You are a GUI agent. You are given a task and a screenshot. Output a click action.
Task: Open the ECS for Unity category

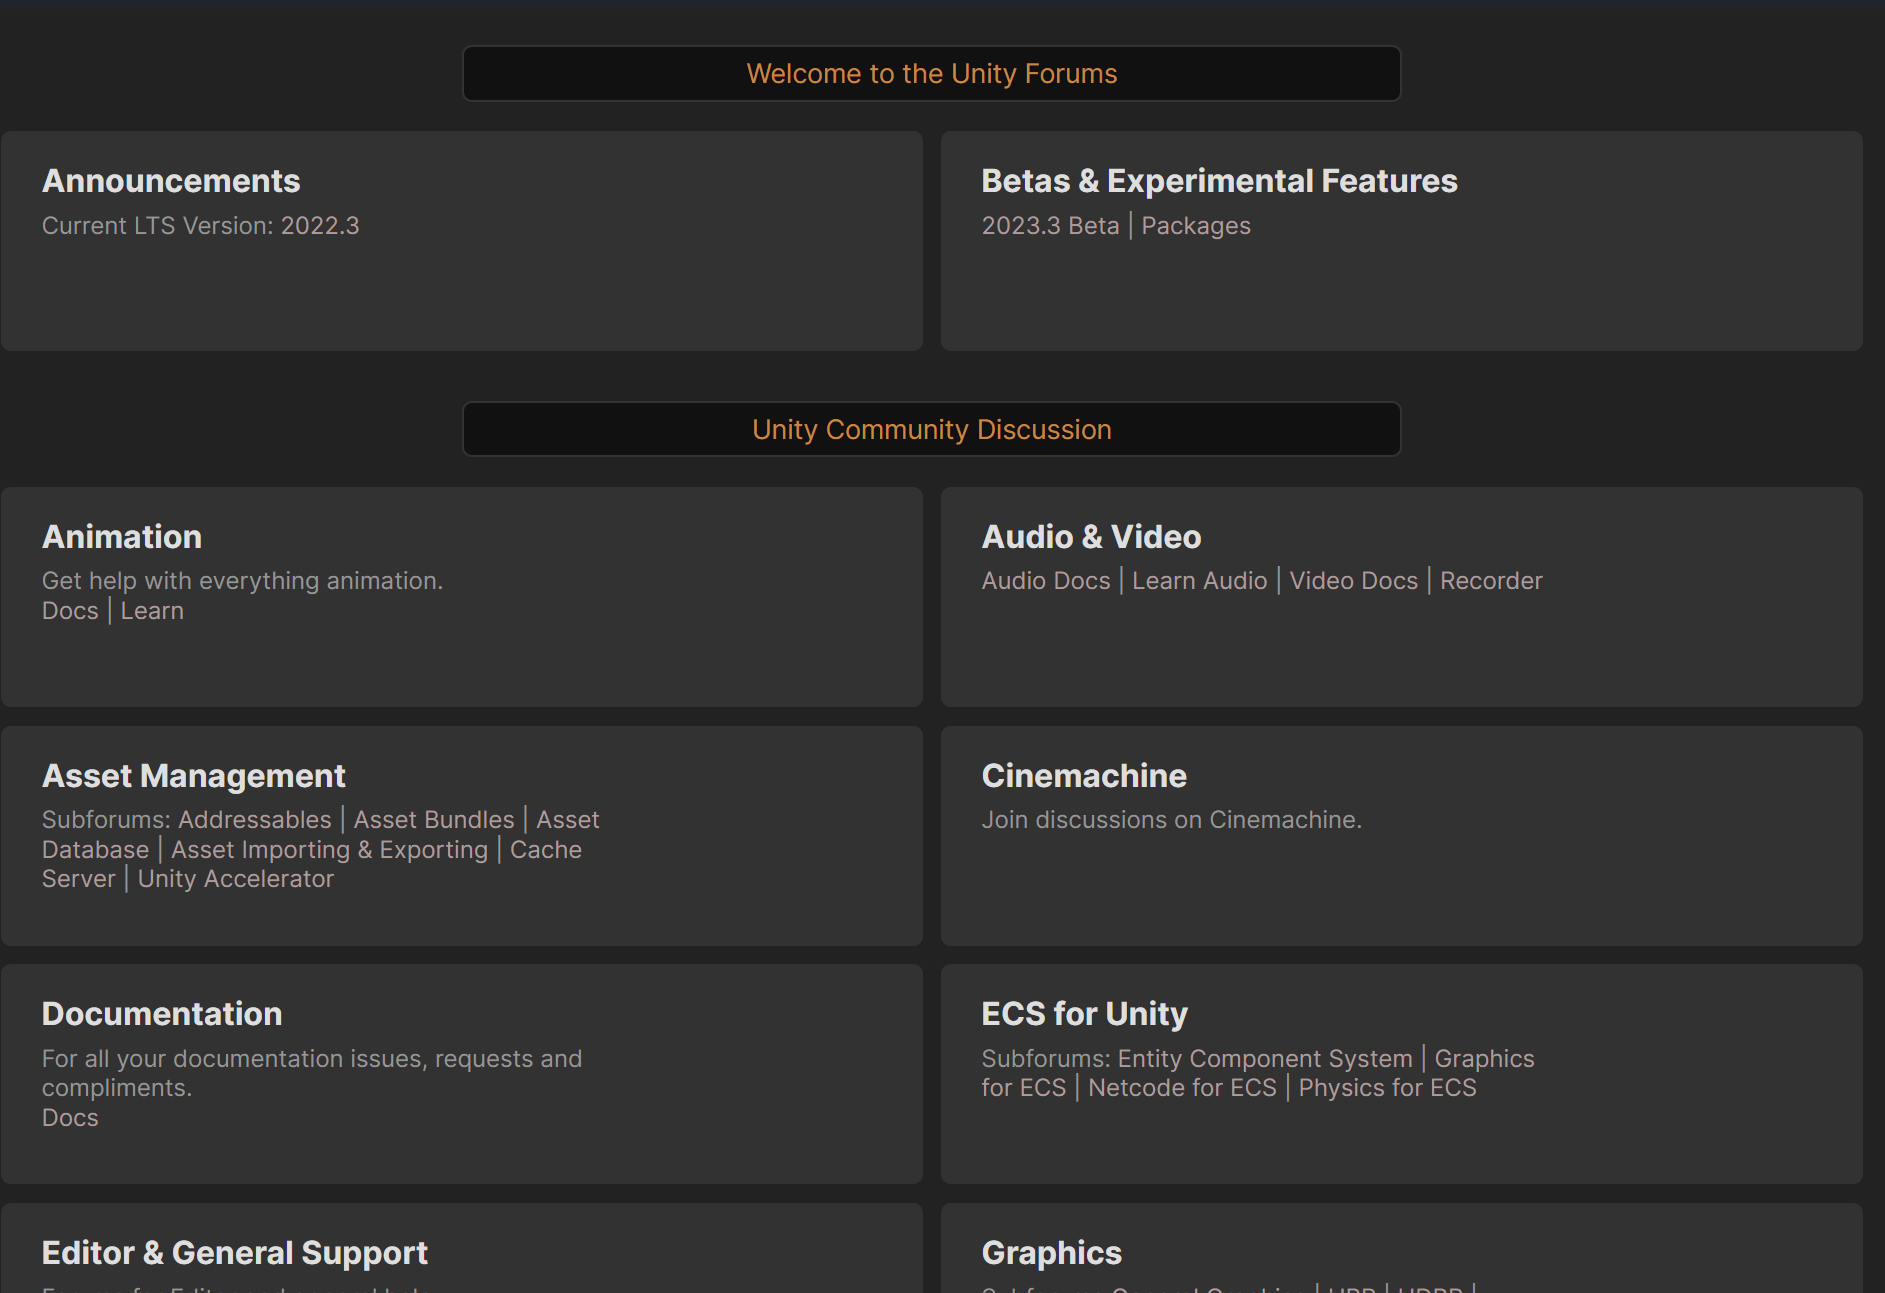1084,1013
